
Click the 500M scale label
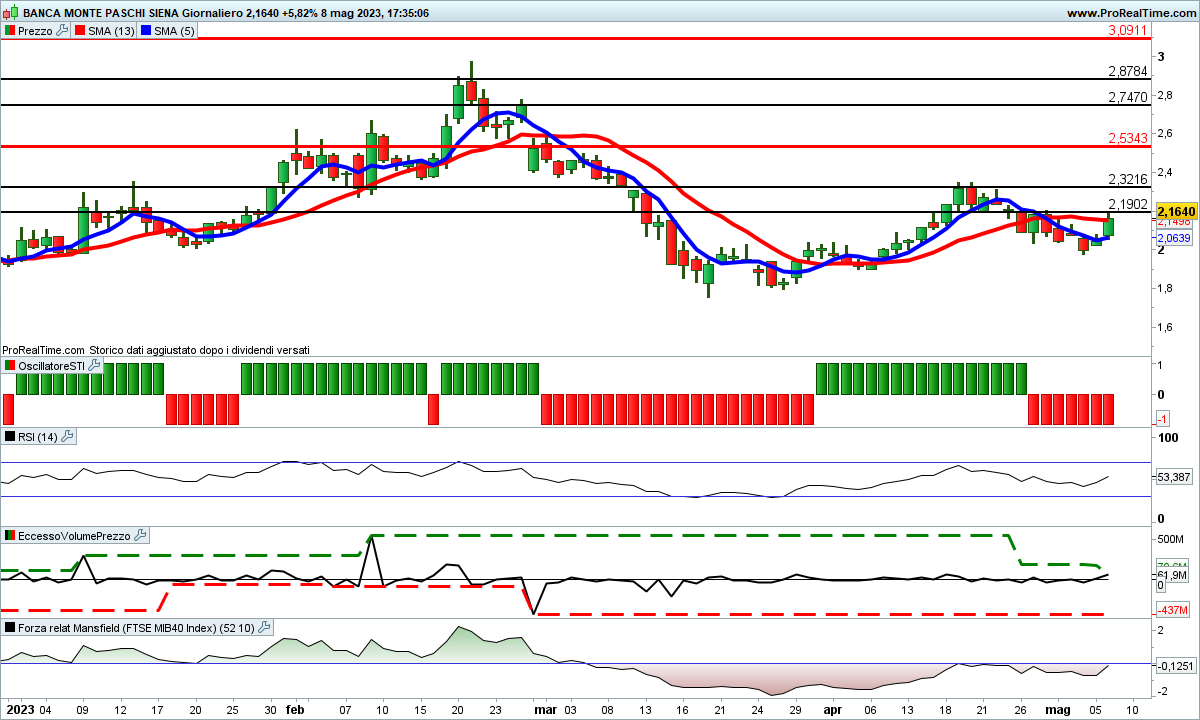point(1171,540)
